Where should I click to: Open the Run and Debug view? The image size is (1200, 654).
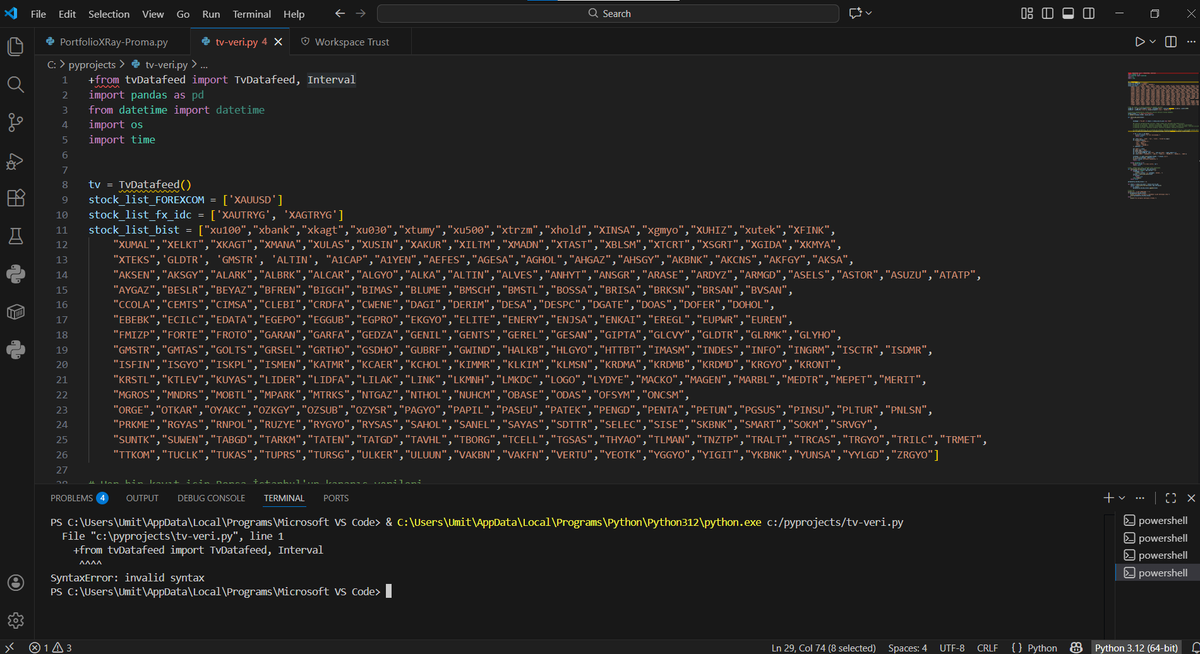coord(15,161)
